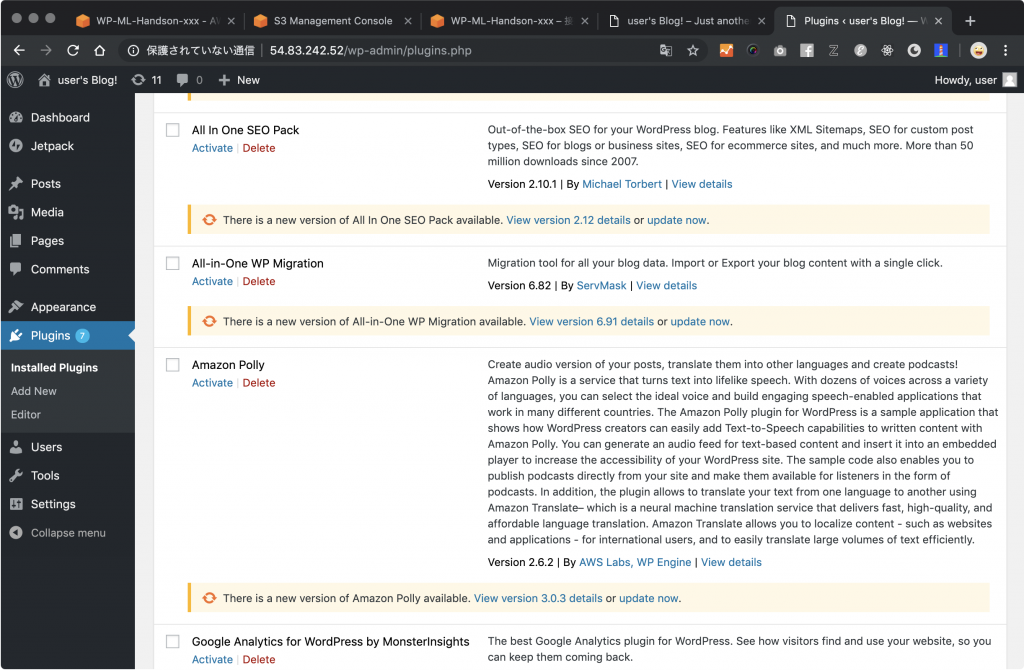Tick the All In One SEO Pack checkbox
The width and height of the screenshot is (1024, 670).
coord(172,130)
